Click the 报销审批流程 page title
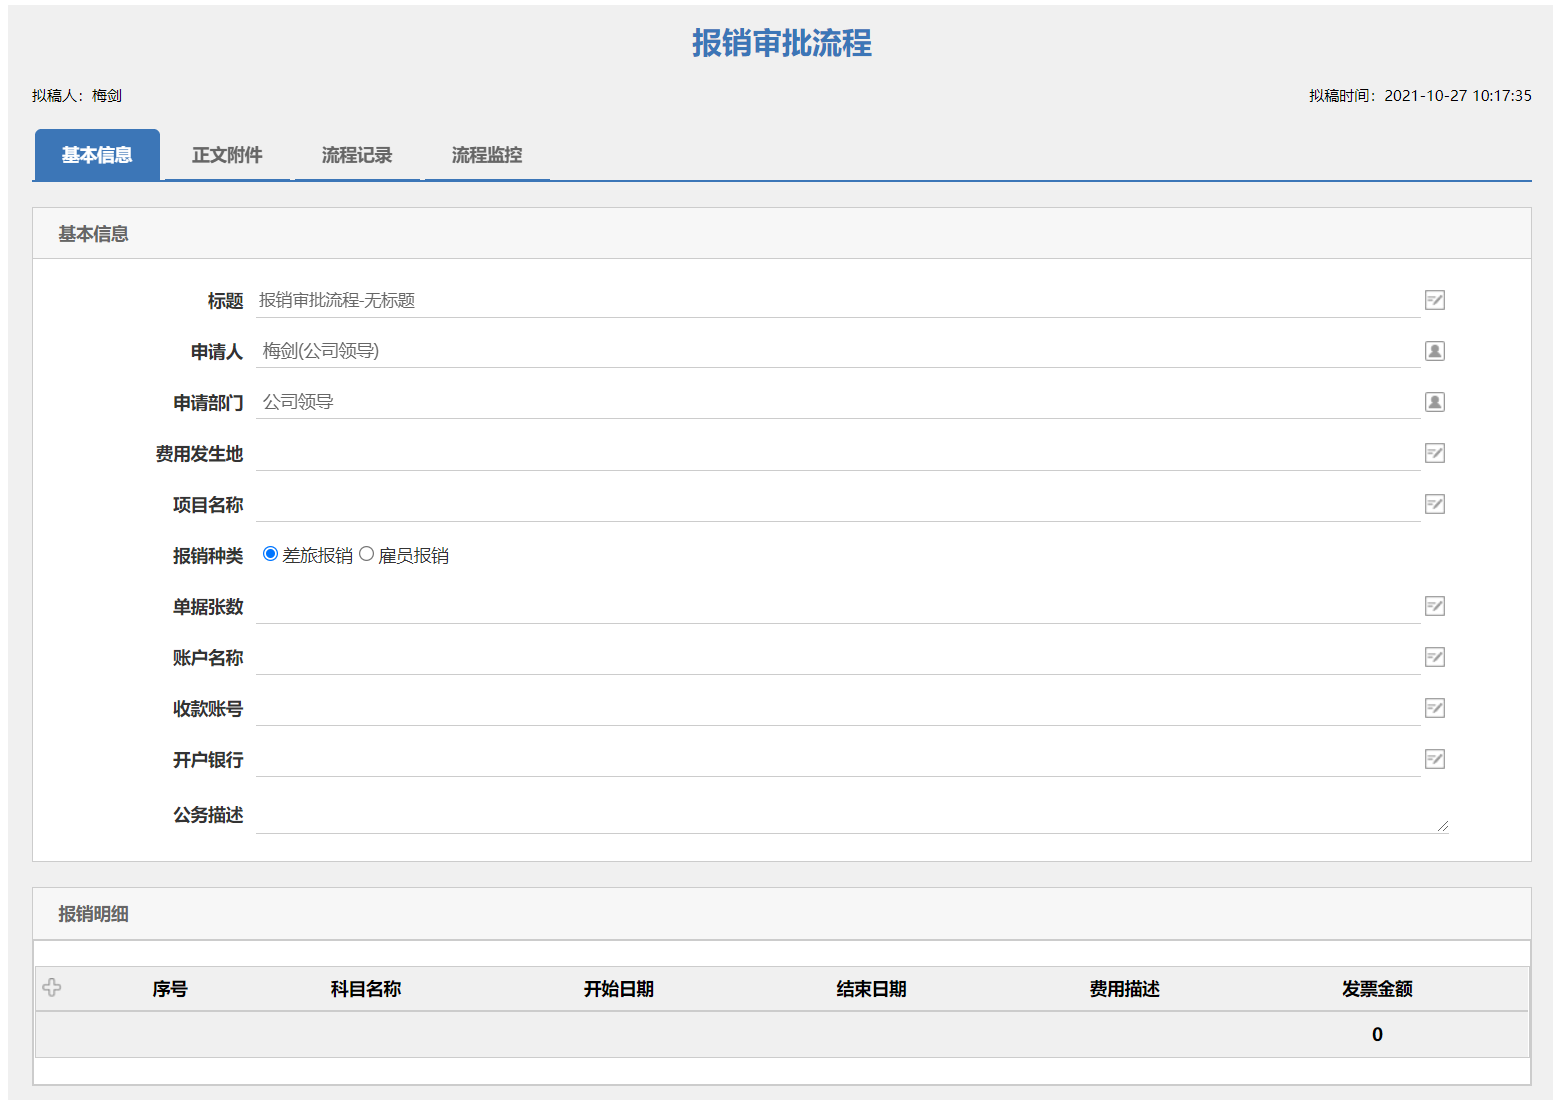 [781, 43]
